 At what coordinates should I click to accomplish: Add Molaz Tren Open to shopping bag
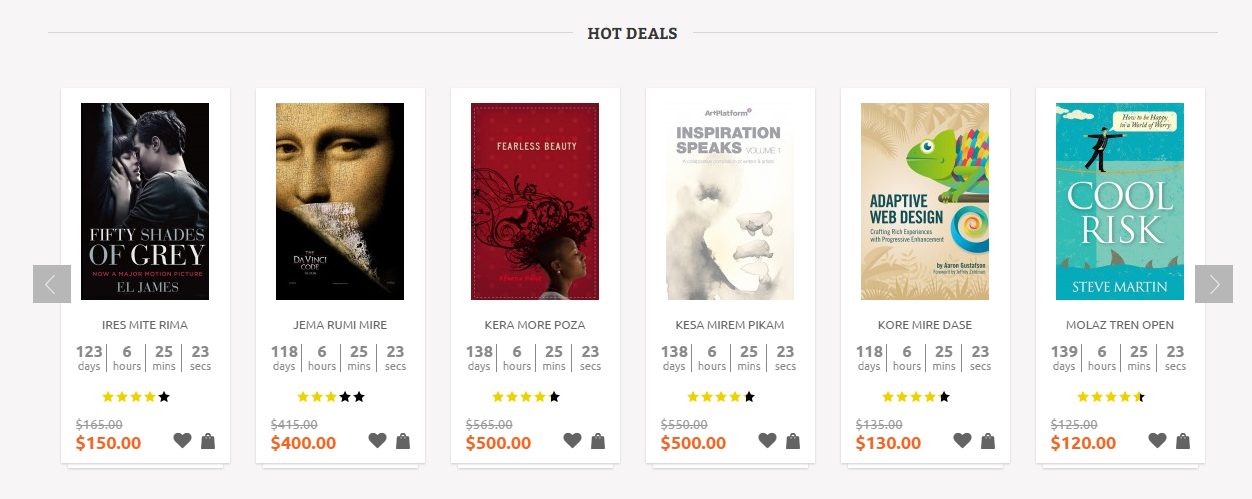[1183, 440]
